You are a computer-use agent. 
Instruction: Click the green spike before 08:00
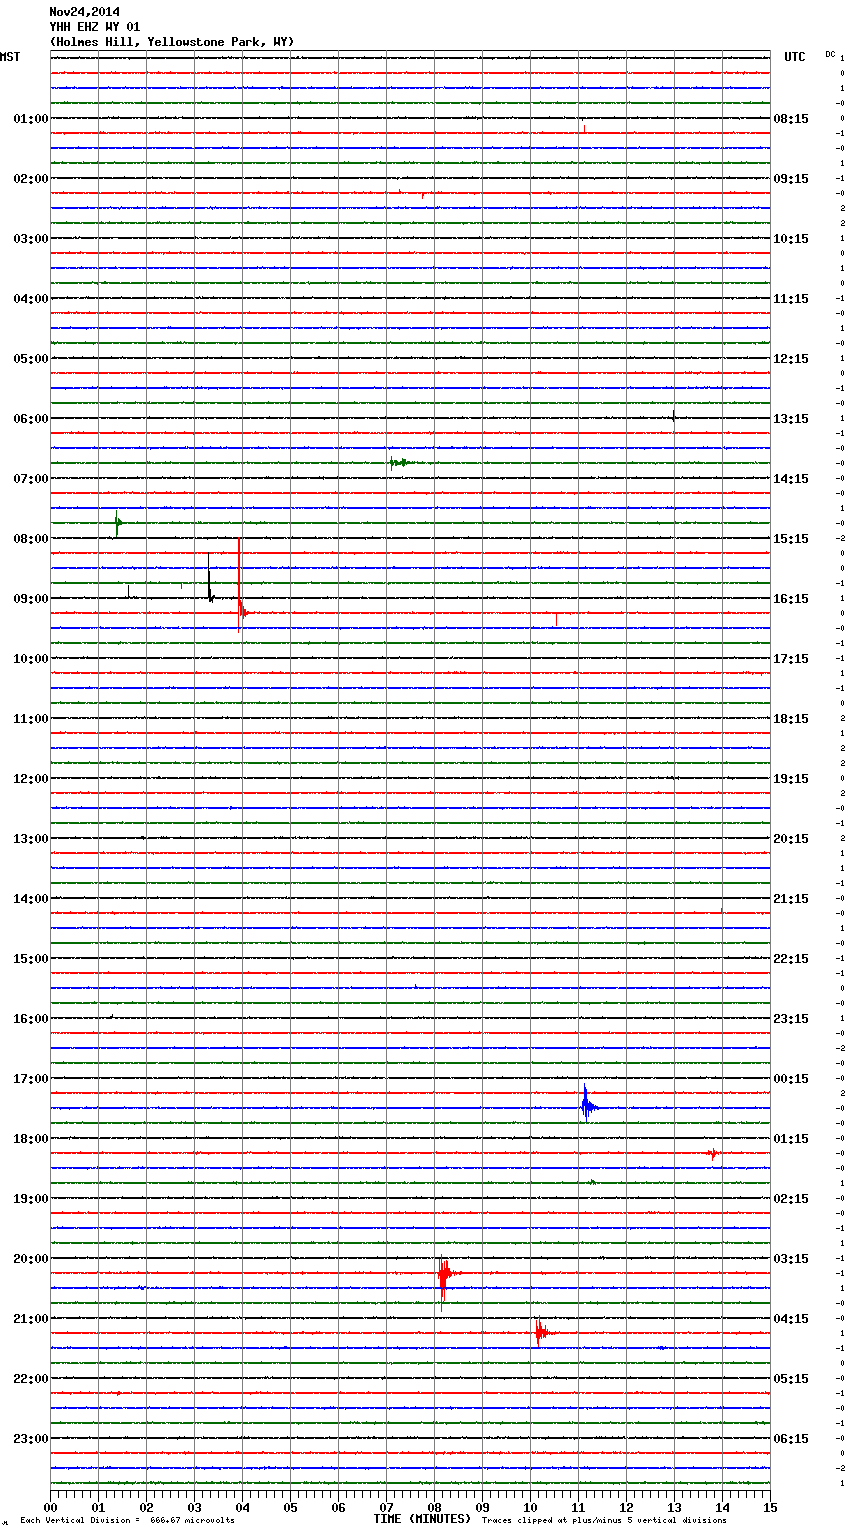pyautogui.click(x=118, y=523)
